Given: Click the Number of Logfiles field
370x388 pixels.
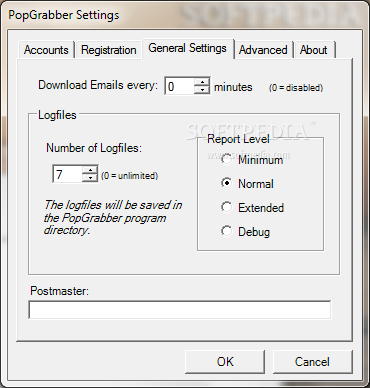Looking at the screenshot, I should [x=67, y=174].
